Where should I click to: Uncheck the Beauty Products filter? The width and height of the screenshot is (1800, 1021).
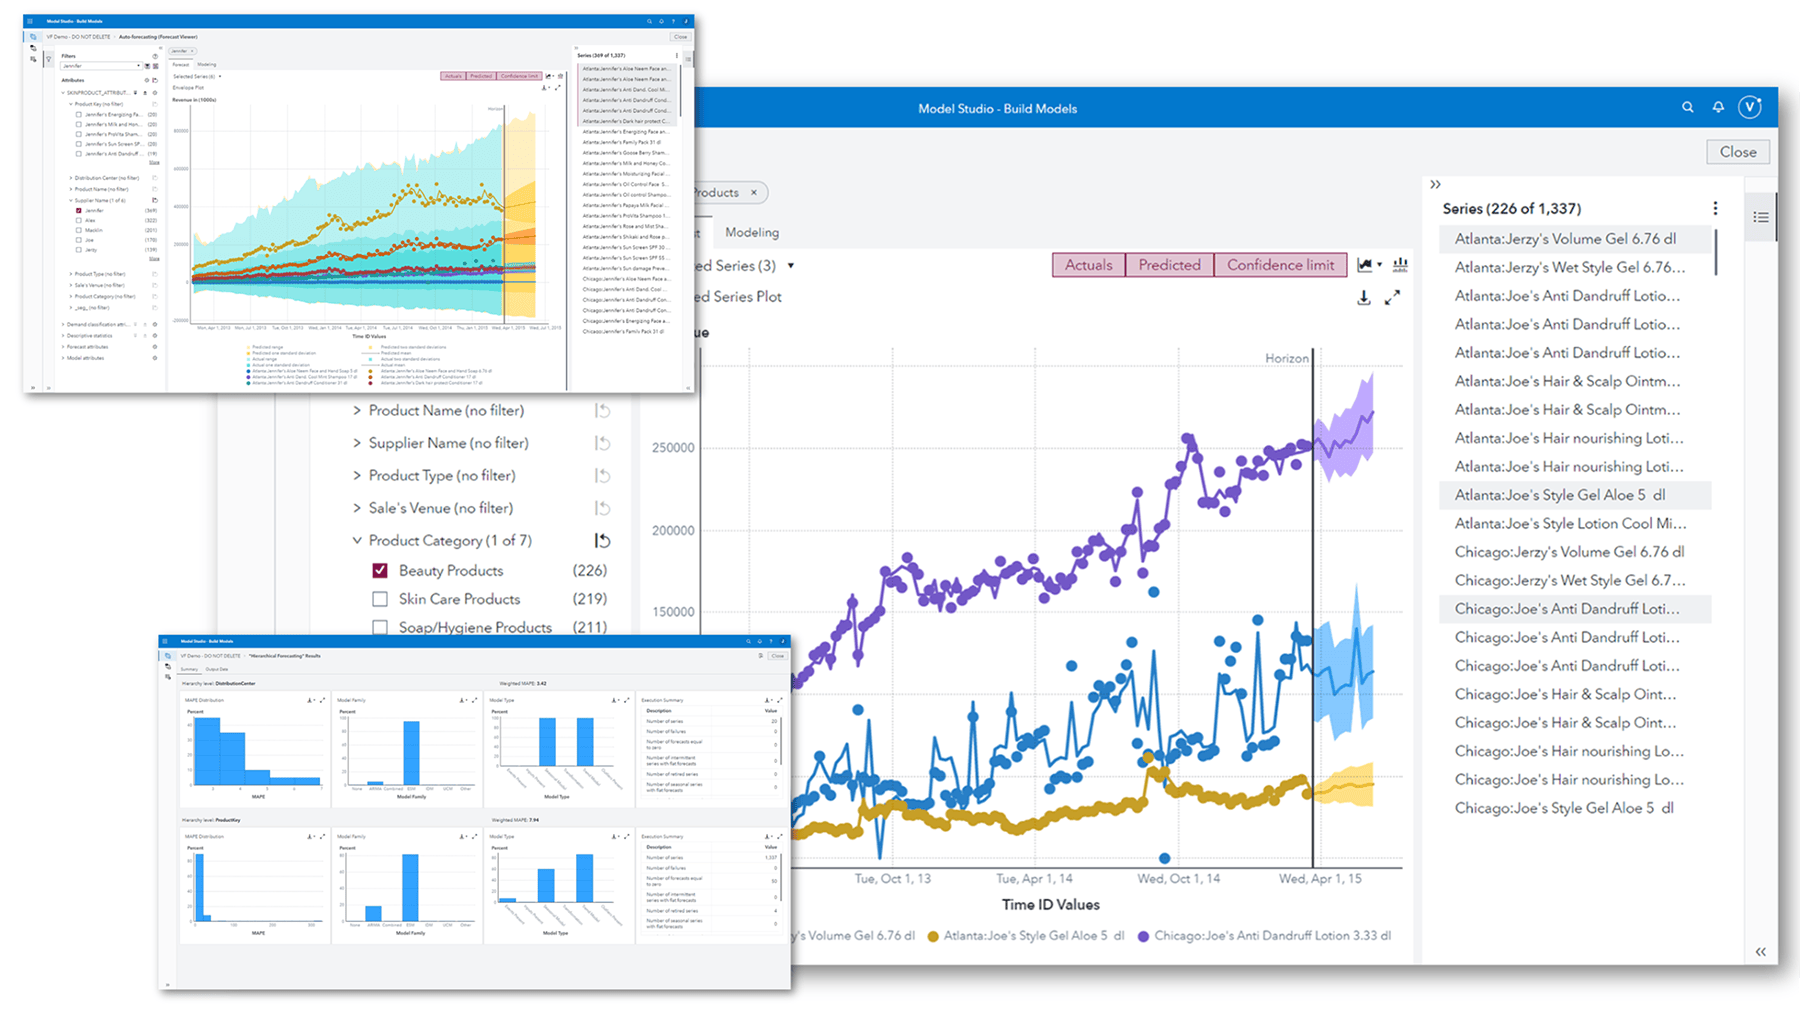380,570
